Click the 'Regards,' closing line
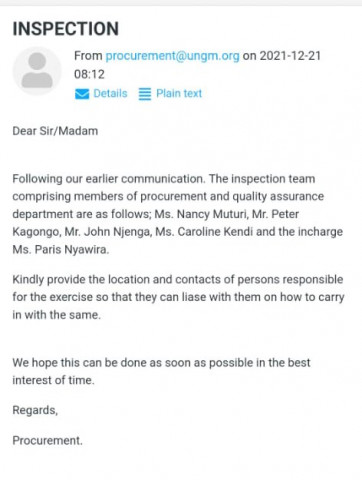 (x=35, y=410)
